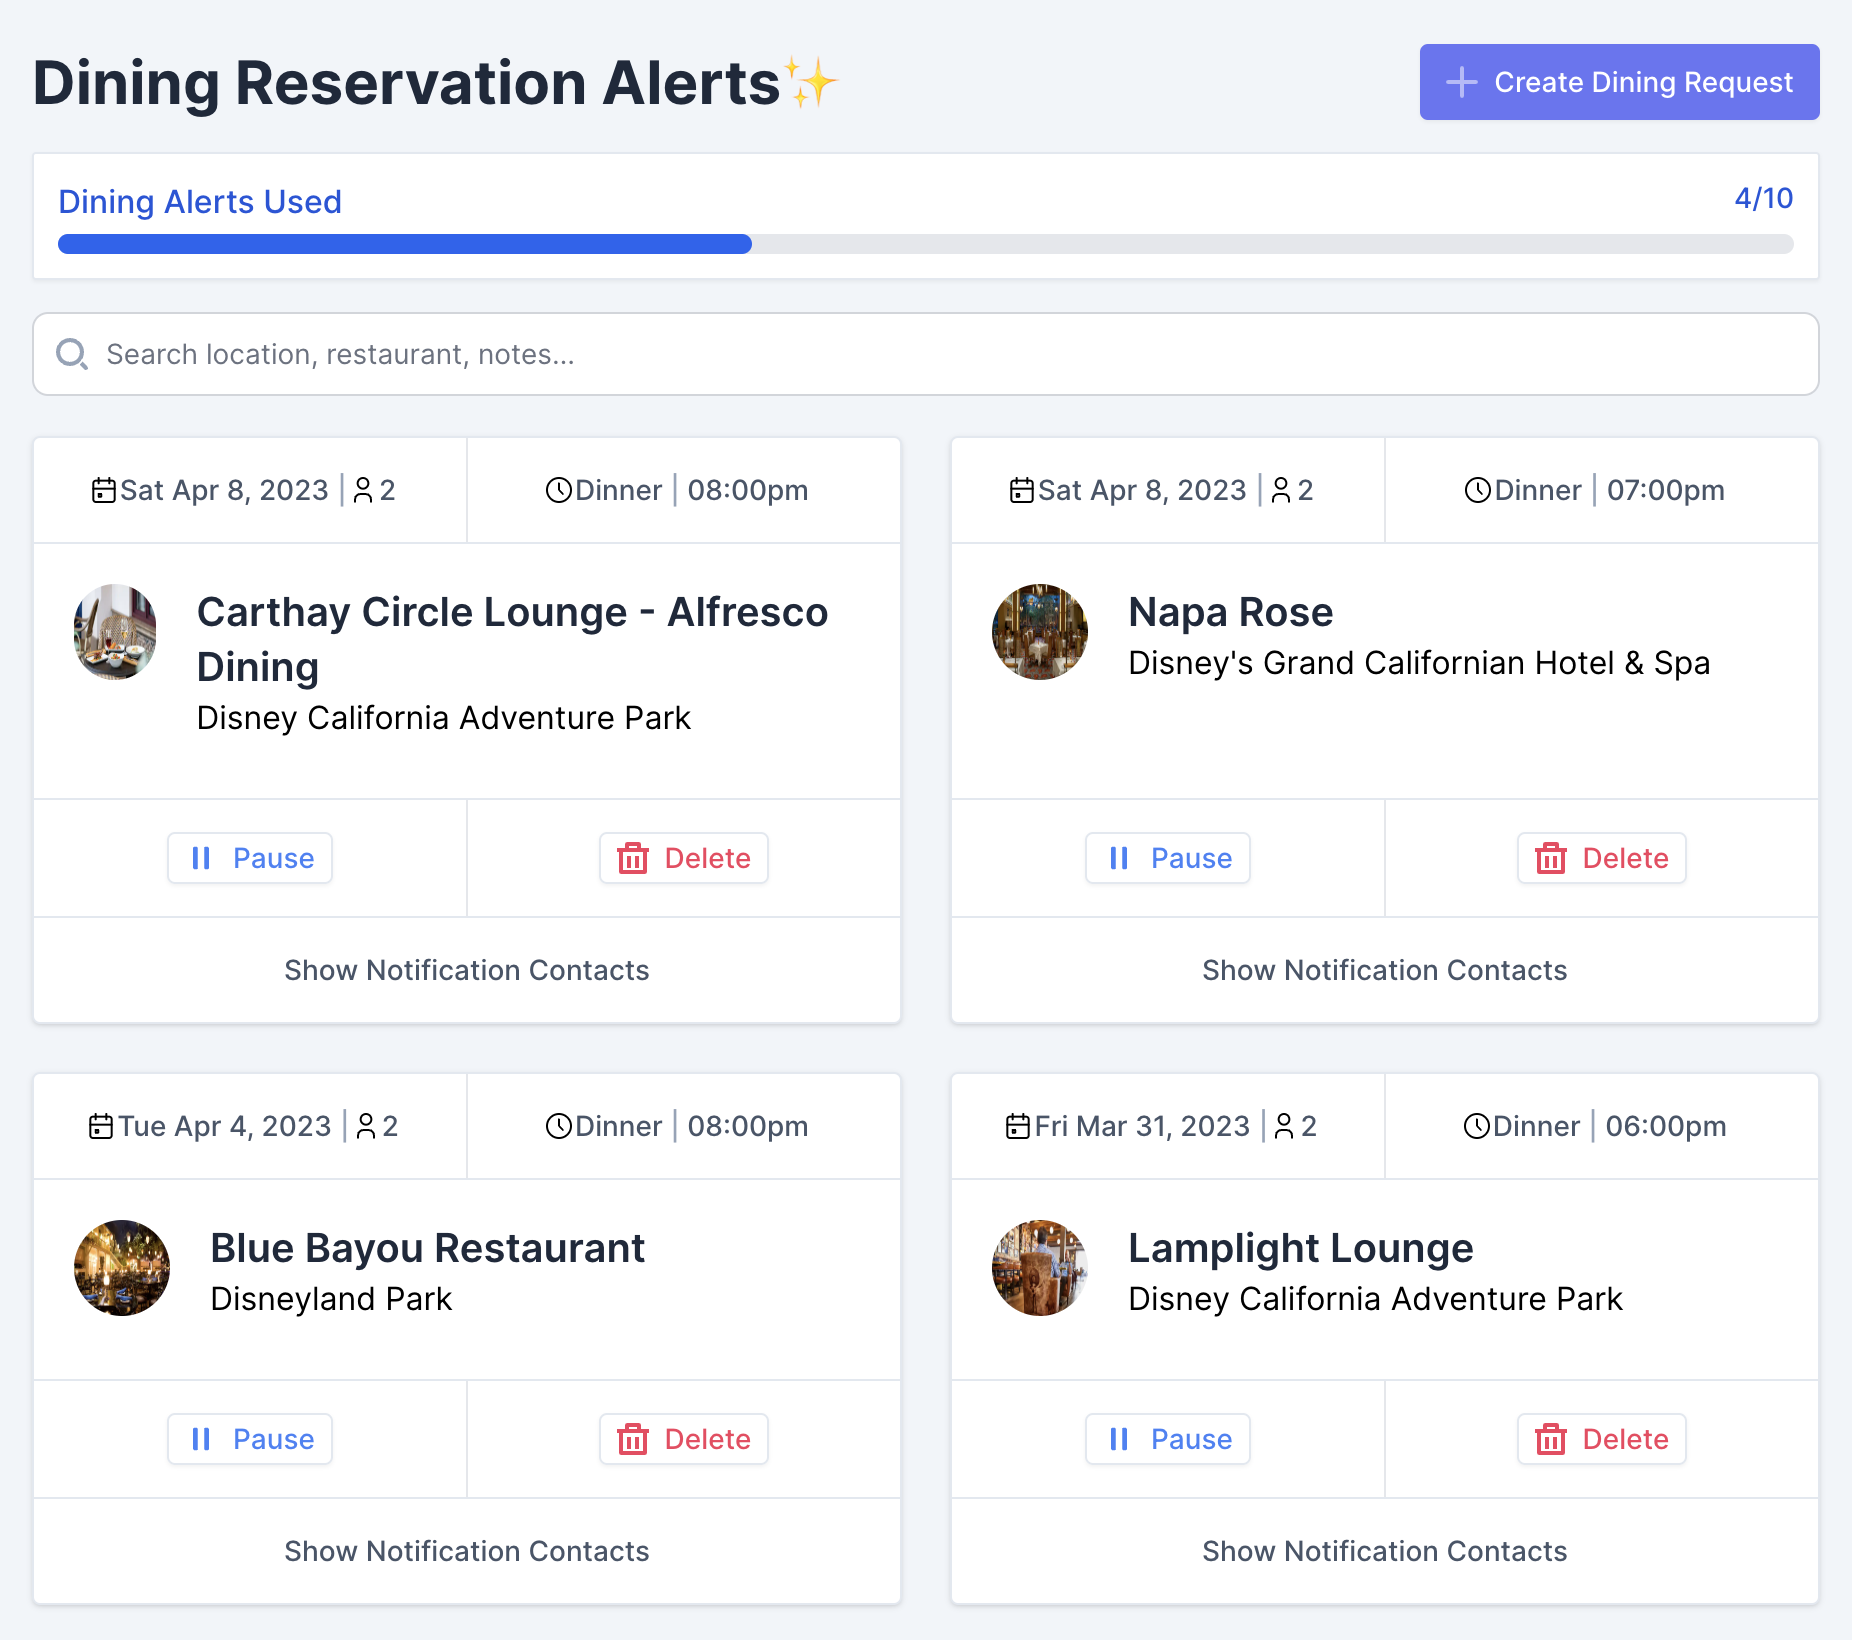Screen dimensions: 1852x1640
Task: Click Disney's Grand Californian Hotel & Spa text
Action: tap(1419, 663)
